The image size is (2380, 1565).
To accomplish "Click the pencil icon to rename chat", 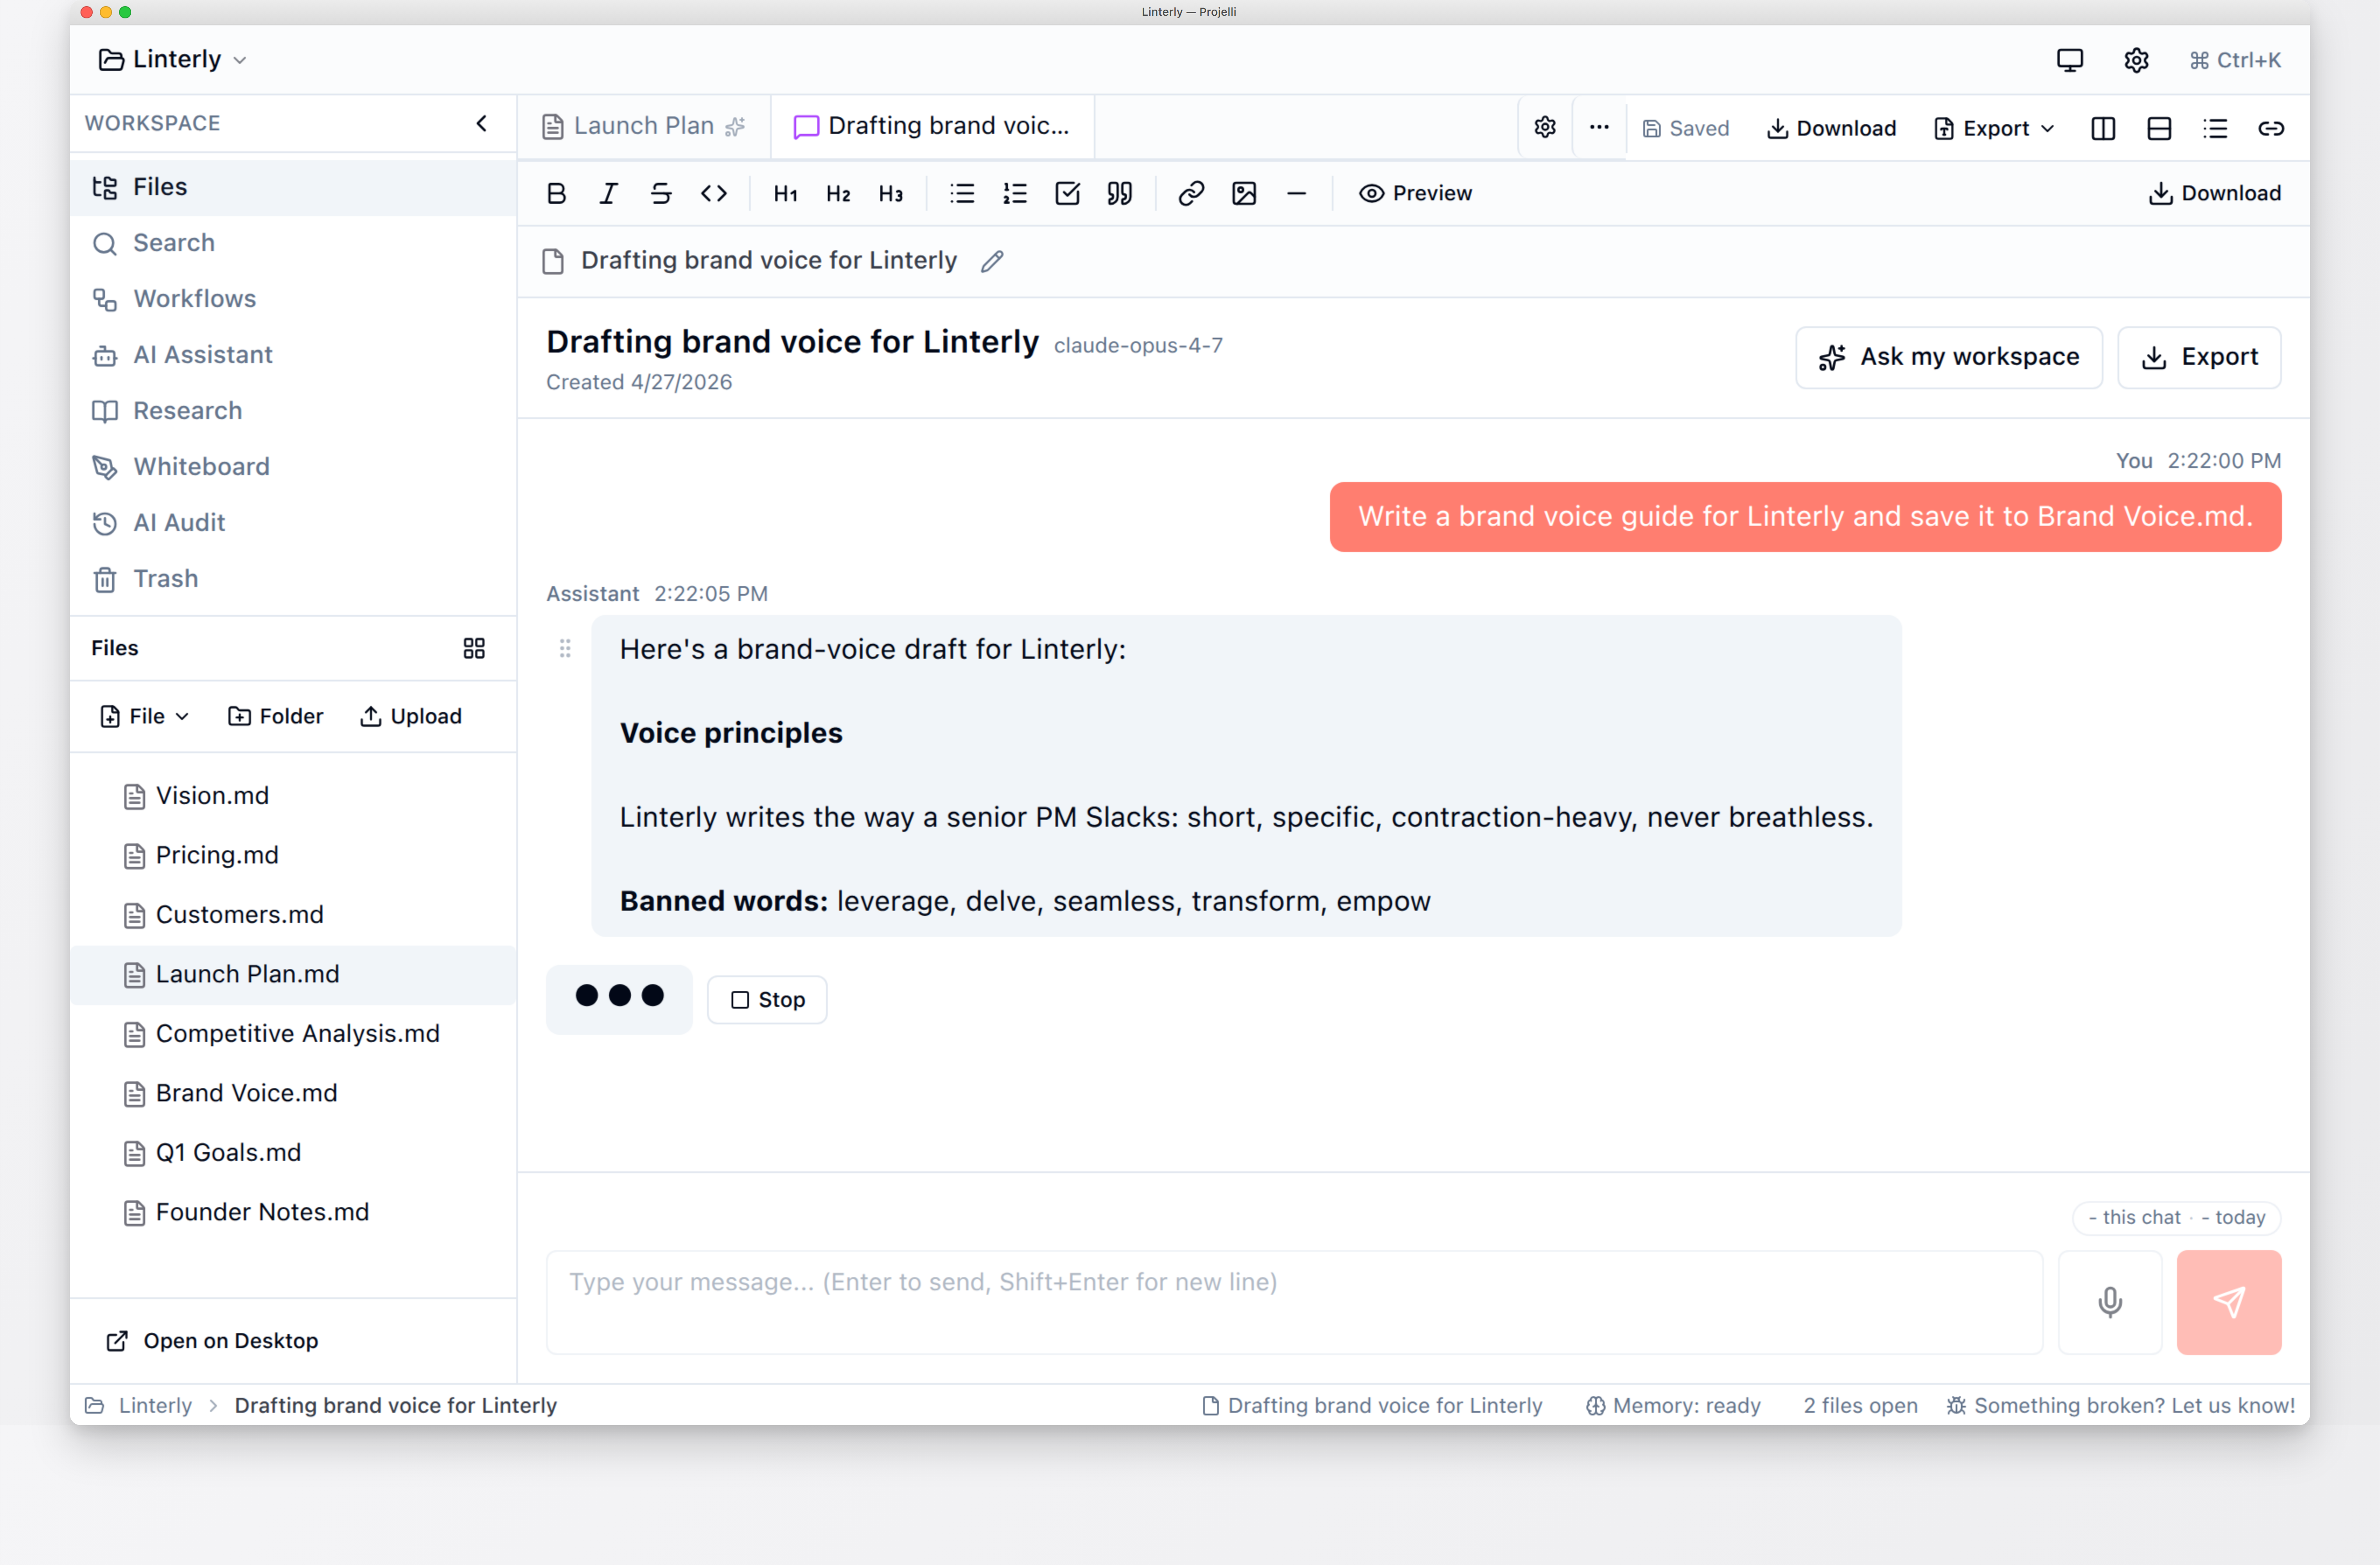I will click(x=992, y=261).
